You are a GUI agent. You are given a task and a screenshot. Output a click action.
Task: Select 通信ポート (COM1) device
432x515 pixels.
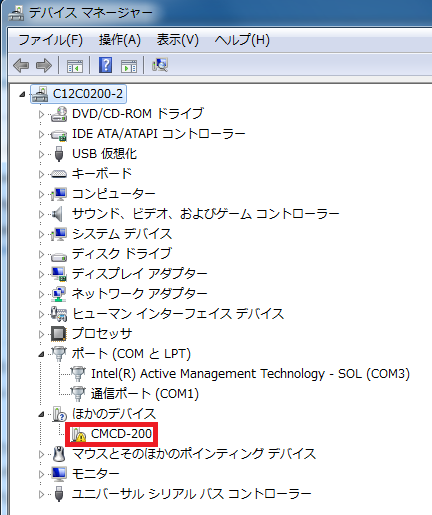tap(145, 394)
